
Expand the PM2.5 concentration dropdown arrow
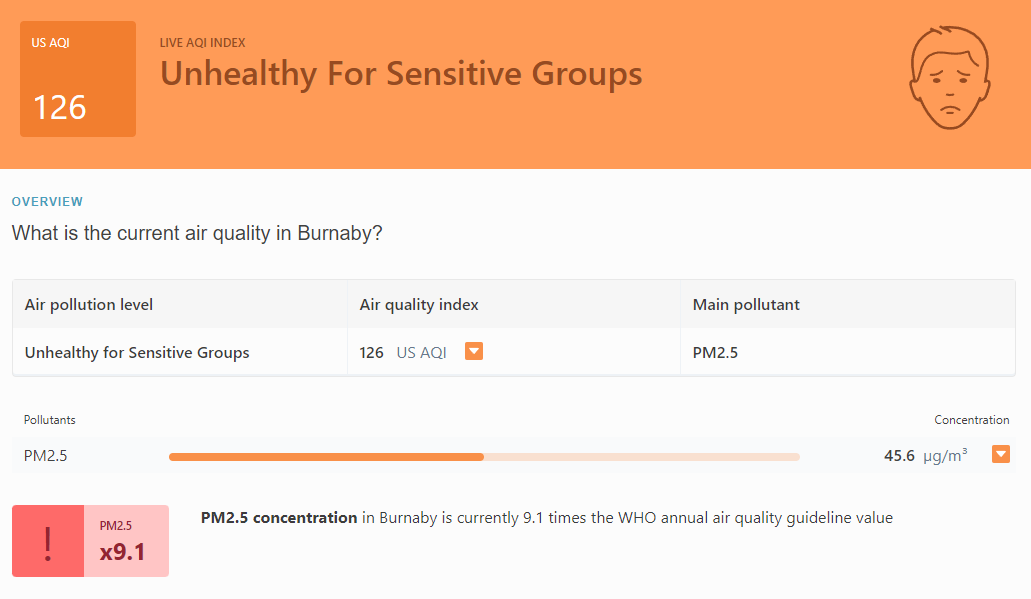tap(1001, 454)
